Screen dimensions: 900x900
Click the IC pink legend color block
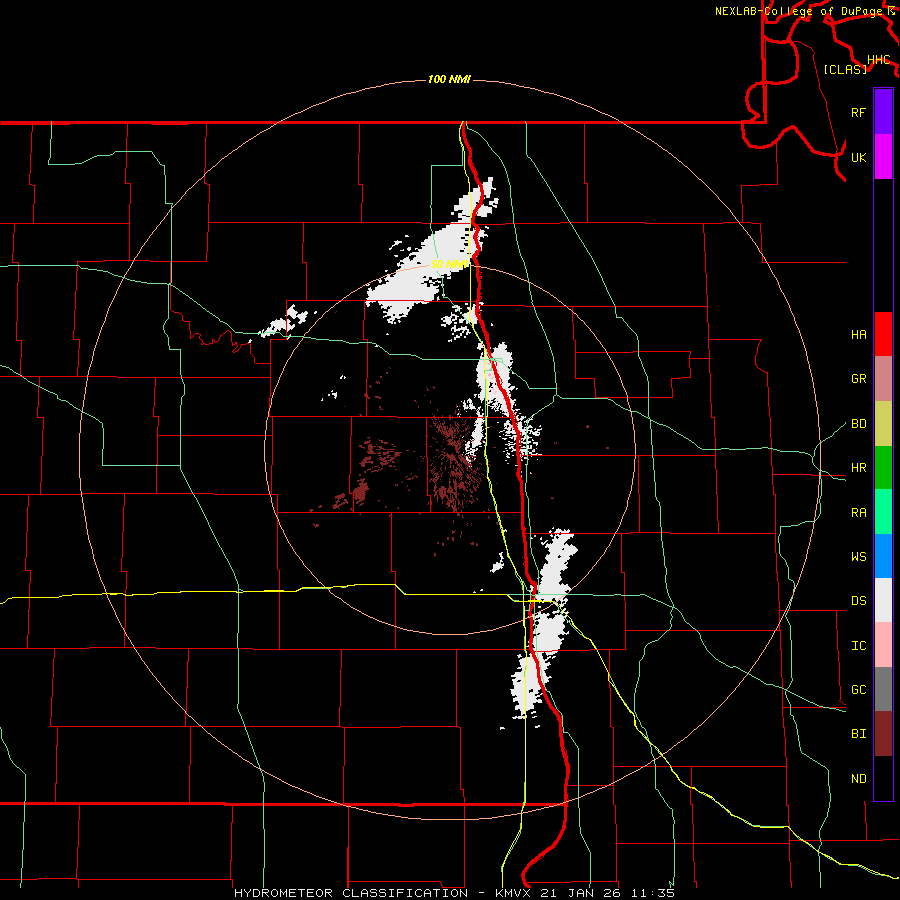point(883,645)
